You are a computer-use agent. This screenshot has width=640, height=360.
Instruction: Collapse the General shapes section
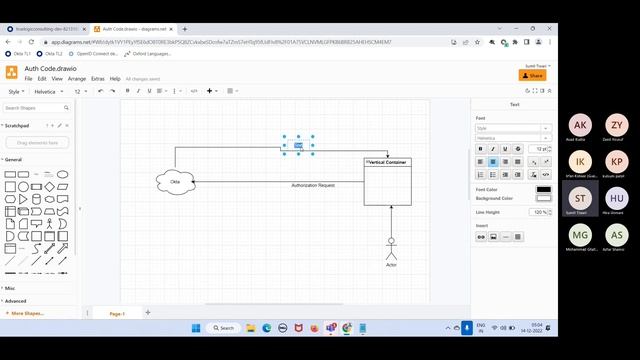(x=14, y=160)
